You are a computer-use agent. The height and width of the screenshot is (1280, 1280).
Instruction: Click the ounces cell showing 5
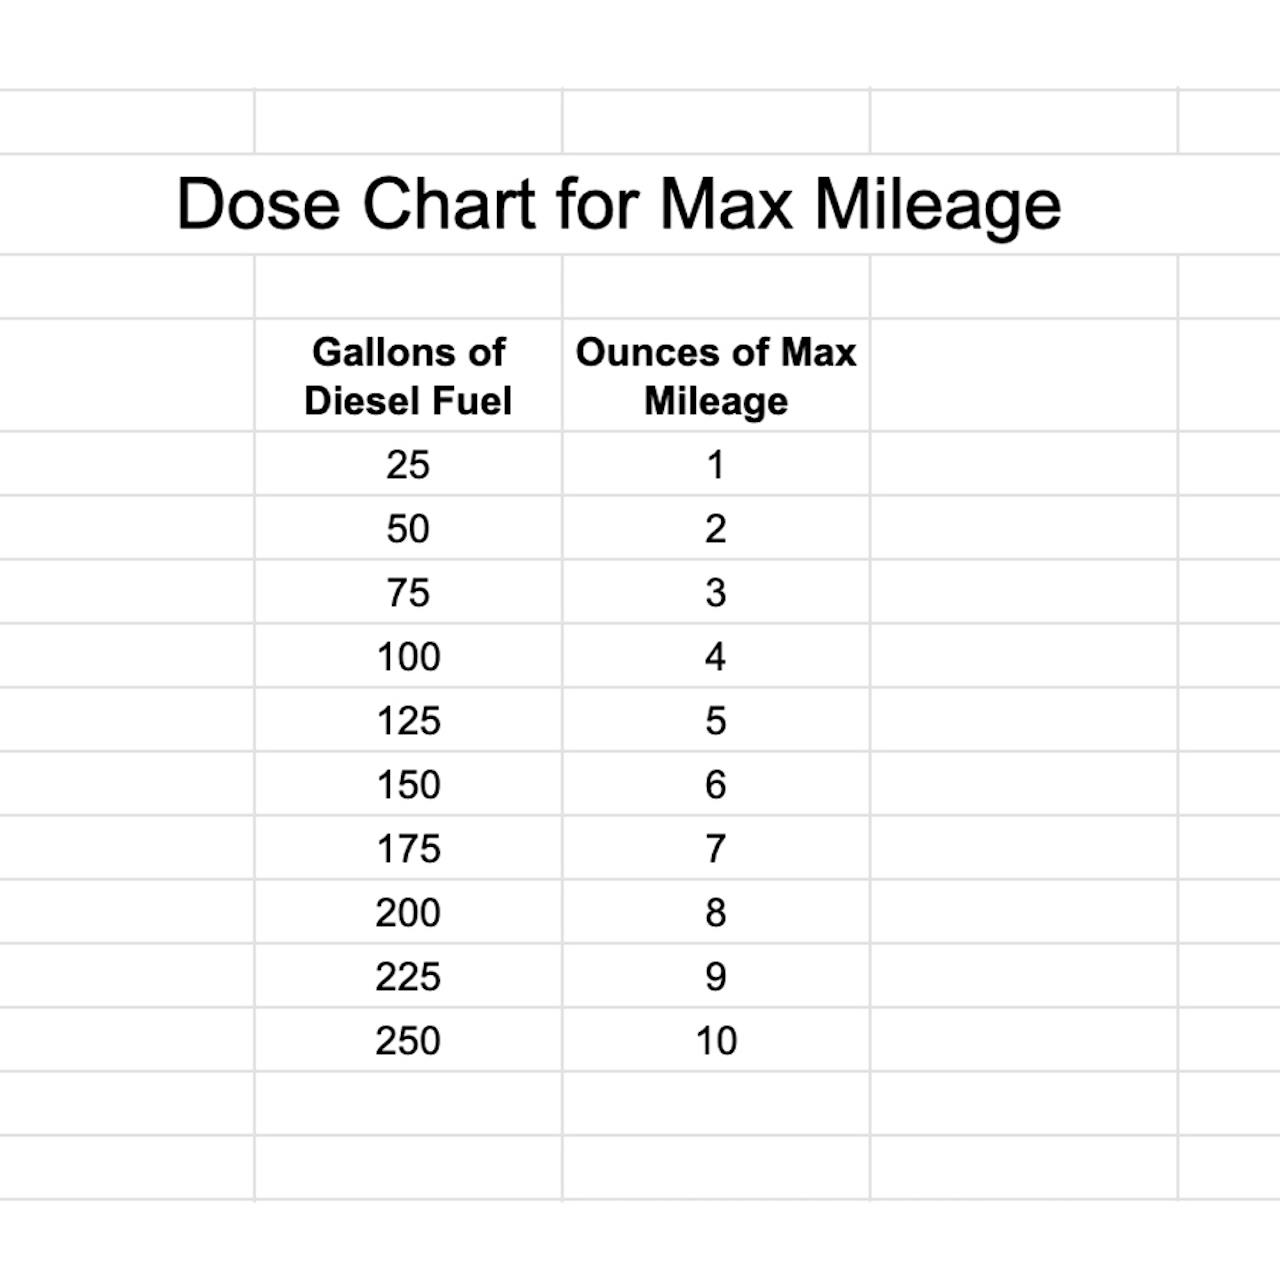pyautogui.click(x=716, y=721)
